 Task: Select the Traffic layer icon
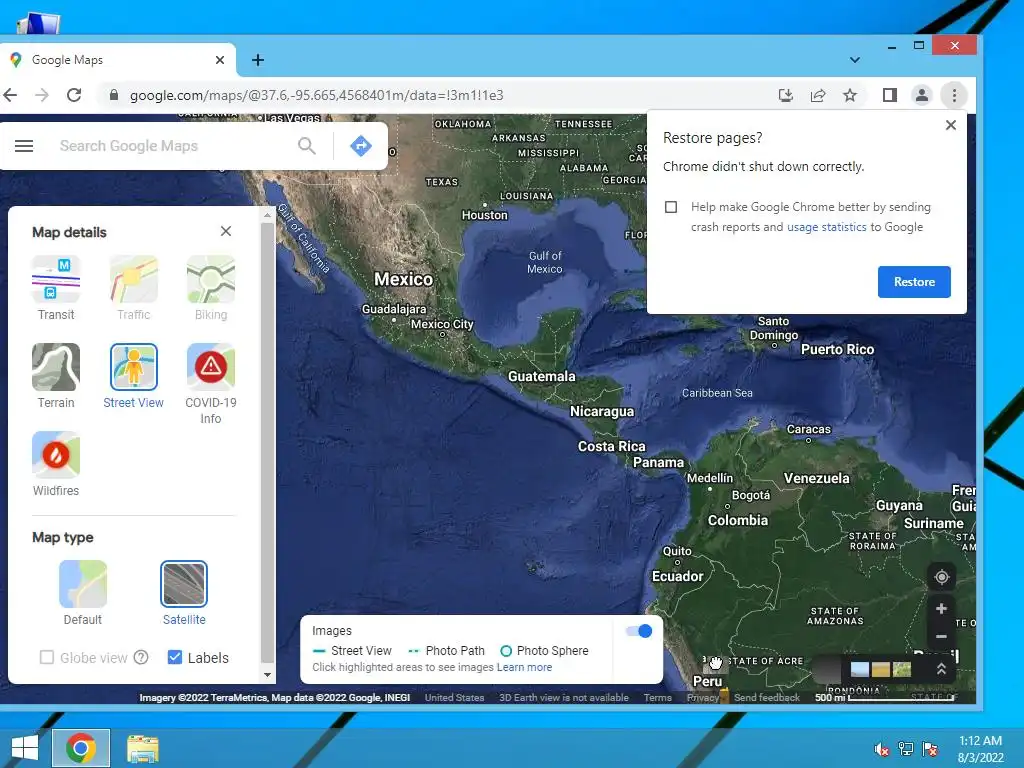click(x=134, y=279)
